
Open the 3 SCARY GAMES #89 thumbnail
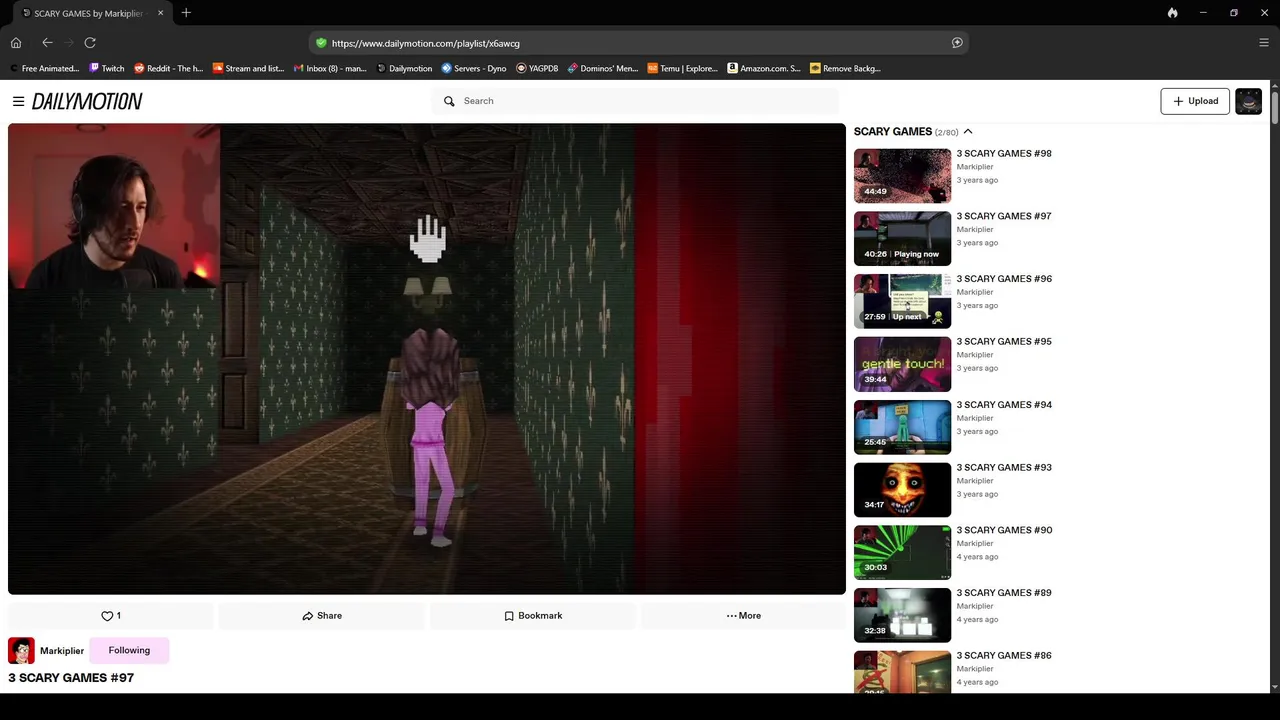click(x=902, y=615)
